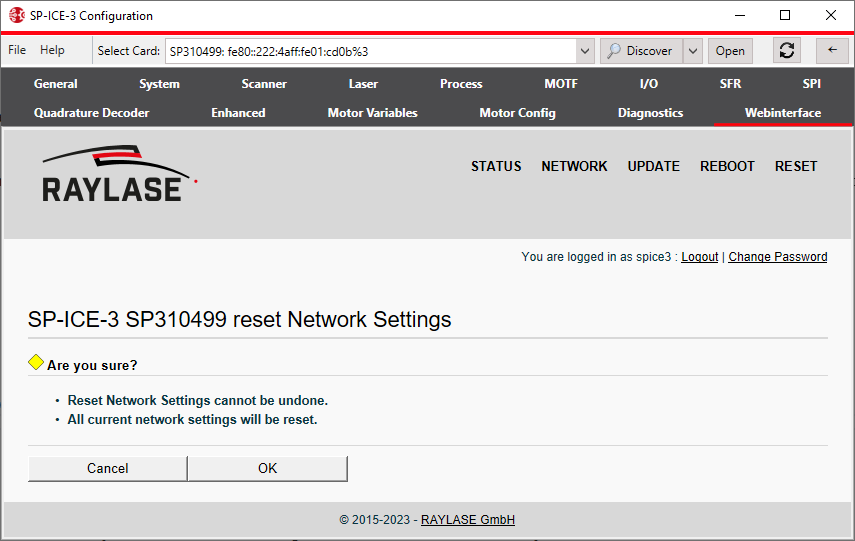Go to the REBOOT page link

[x=727, y=166]
